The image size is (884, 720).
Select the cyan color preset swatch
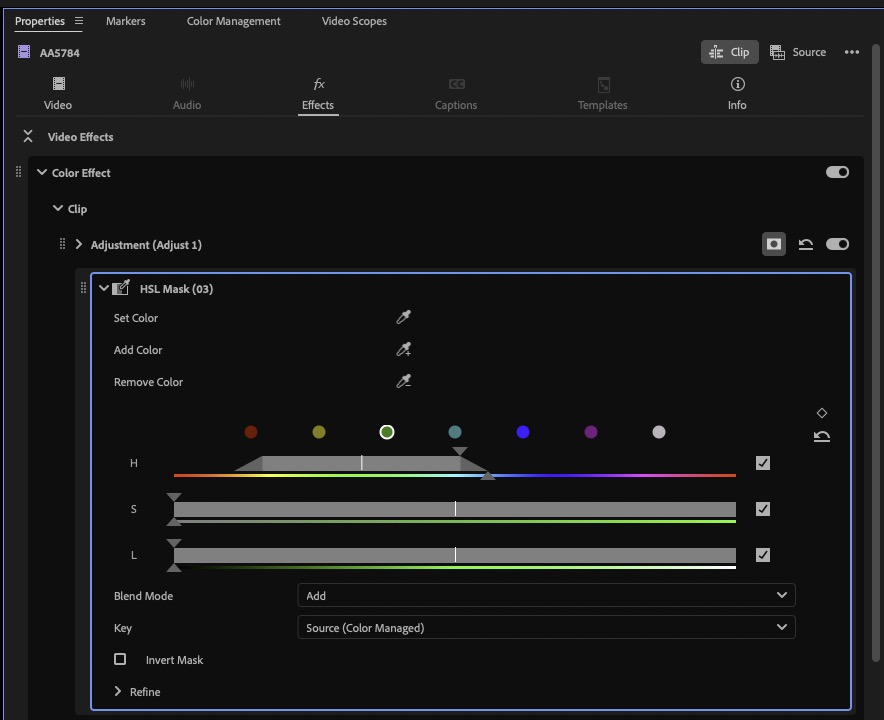[454, 432]
